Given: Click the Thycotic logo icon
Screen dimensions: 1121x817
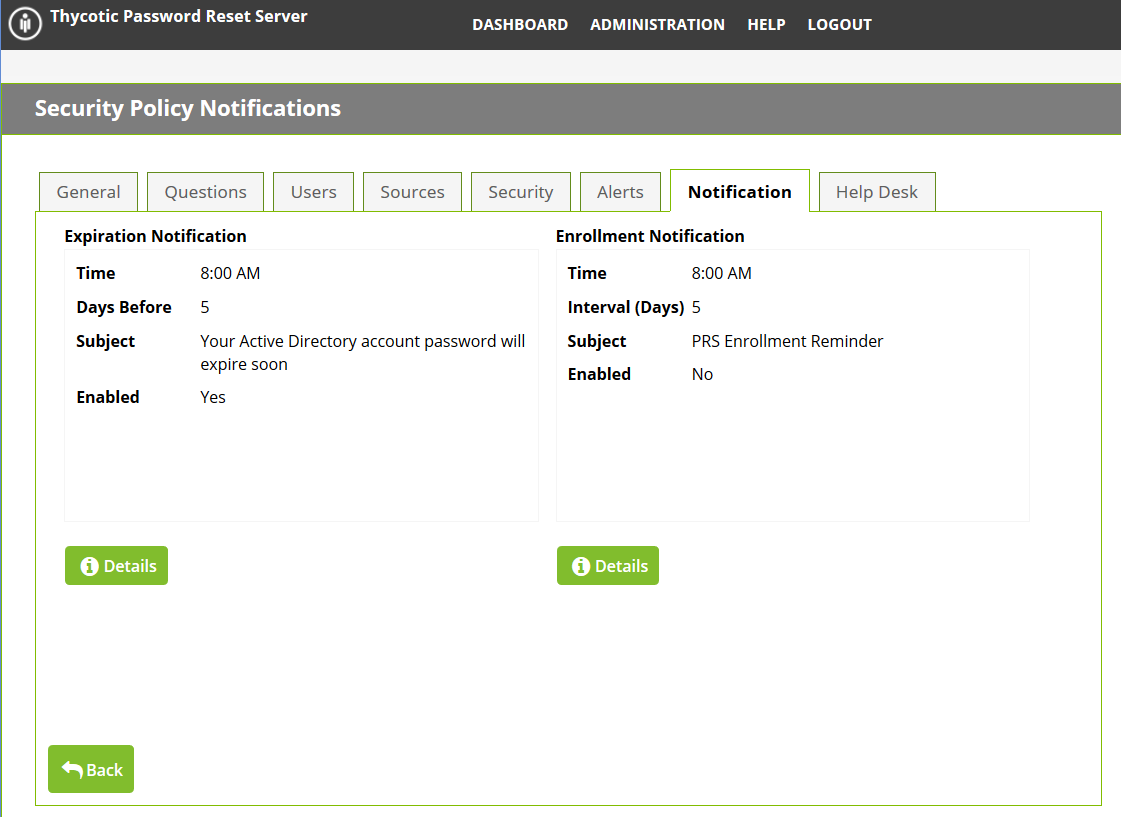Looking at the screenshot, I should (x=26, y=25).
